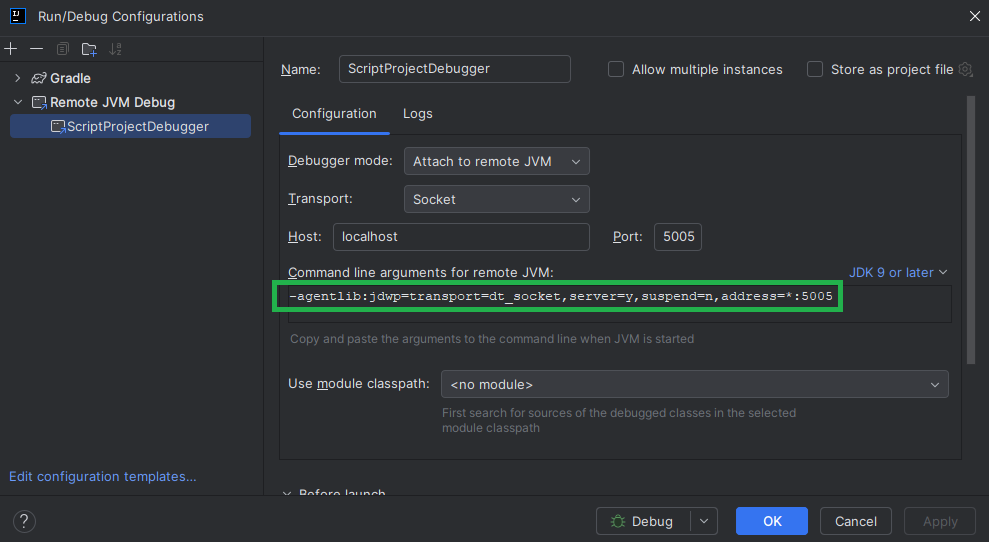Click the Host input field

coord(461,237)
